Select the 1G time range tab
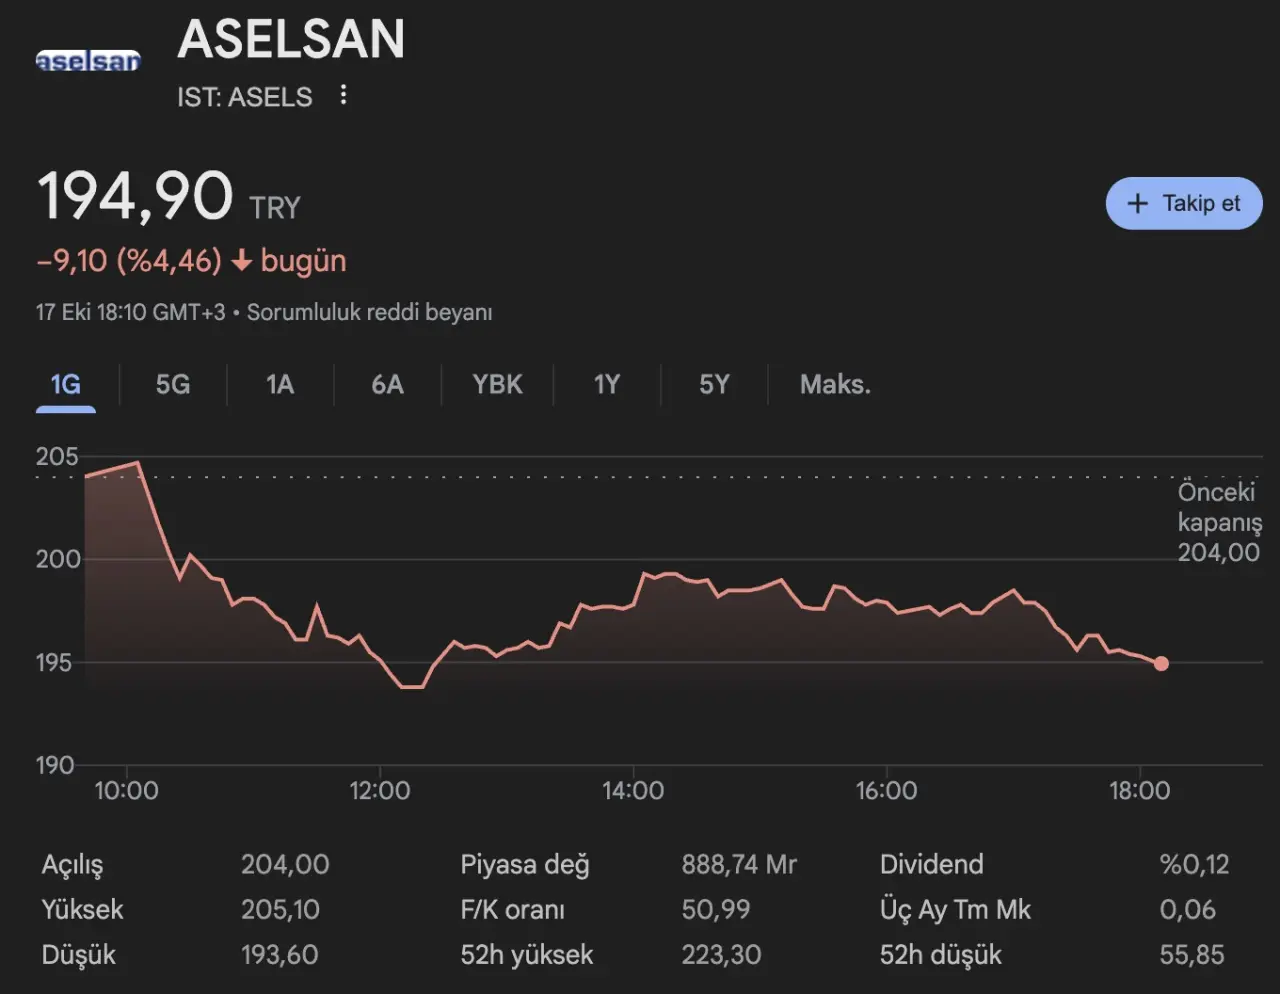 tap(66, 385)
